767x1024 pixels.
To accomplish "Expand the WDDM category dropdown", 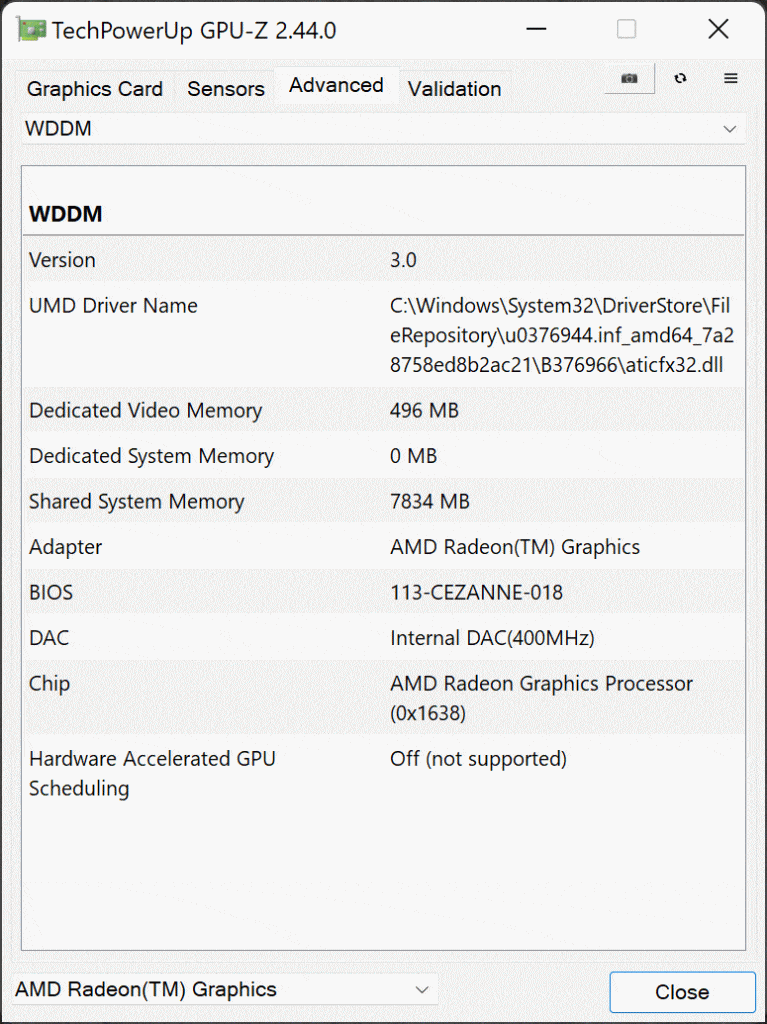I will tap(384, 129).
